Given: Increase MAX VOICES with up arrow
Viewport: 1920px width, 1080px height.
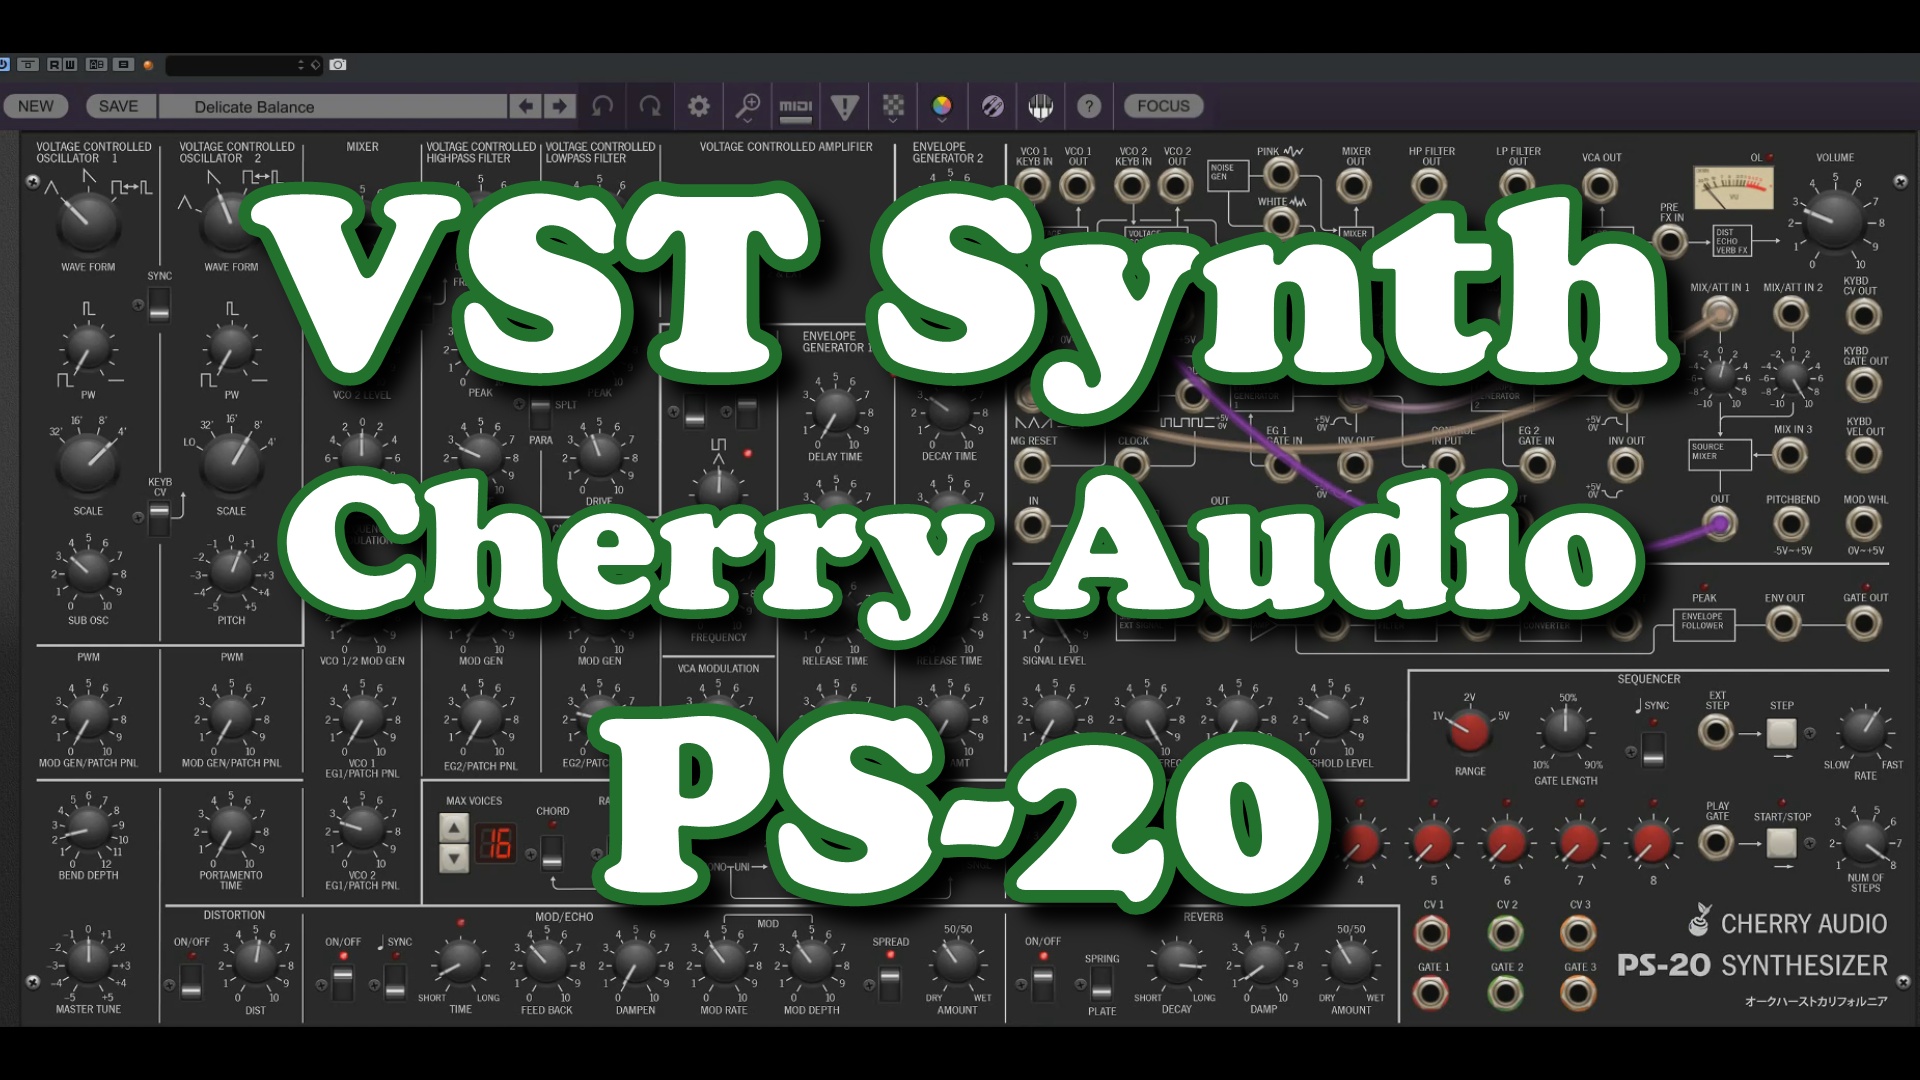Looking at the screenshot, I should 454,828.
